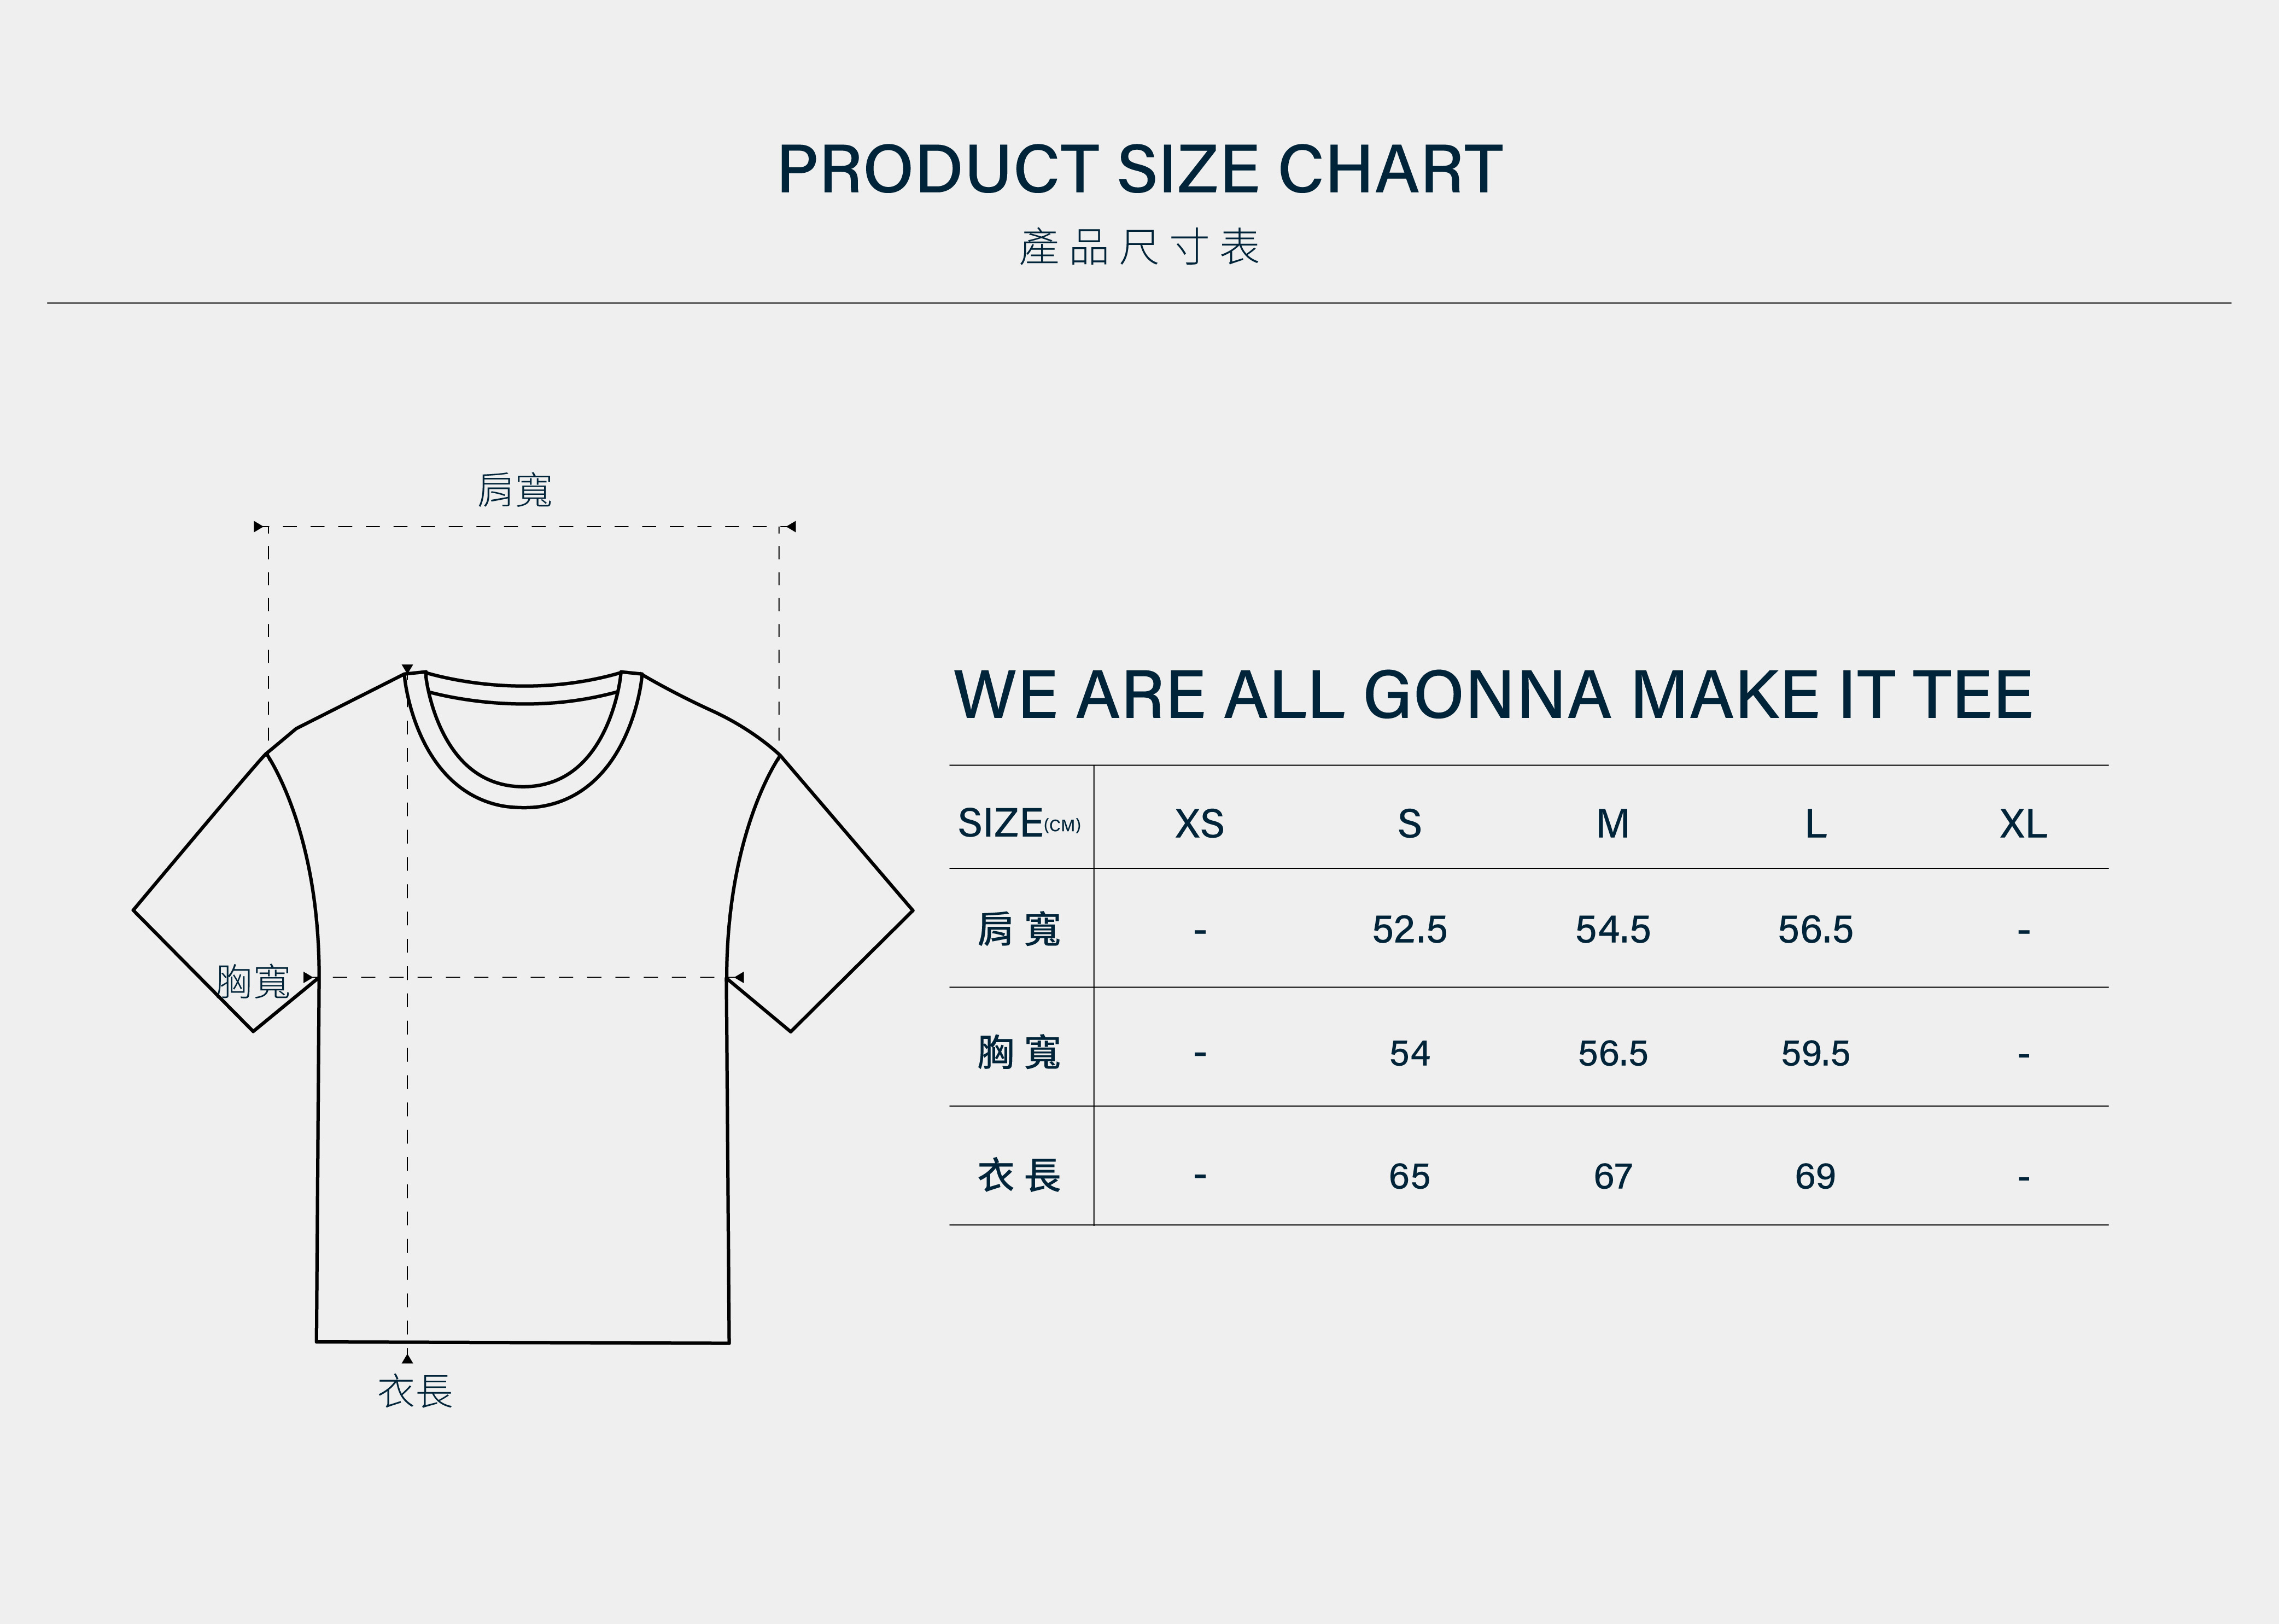Click the 54.5 value in the M column

tap(1612, 930)
